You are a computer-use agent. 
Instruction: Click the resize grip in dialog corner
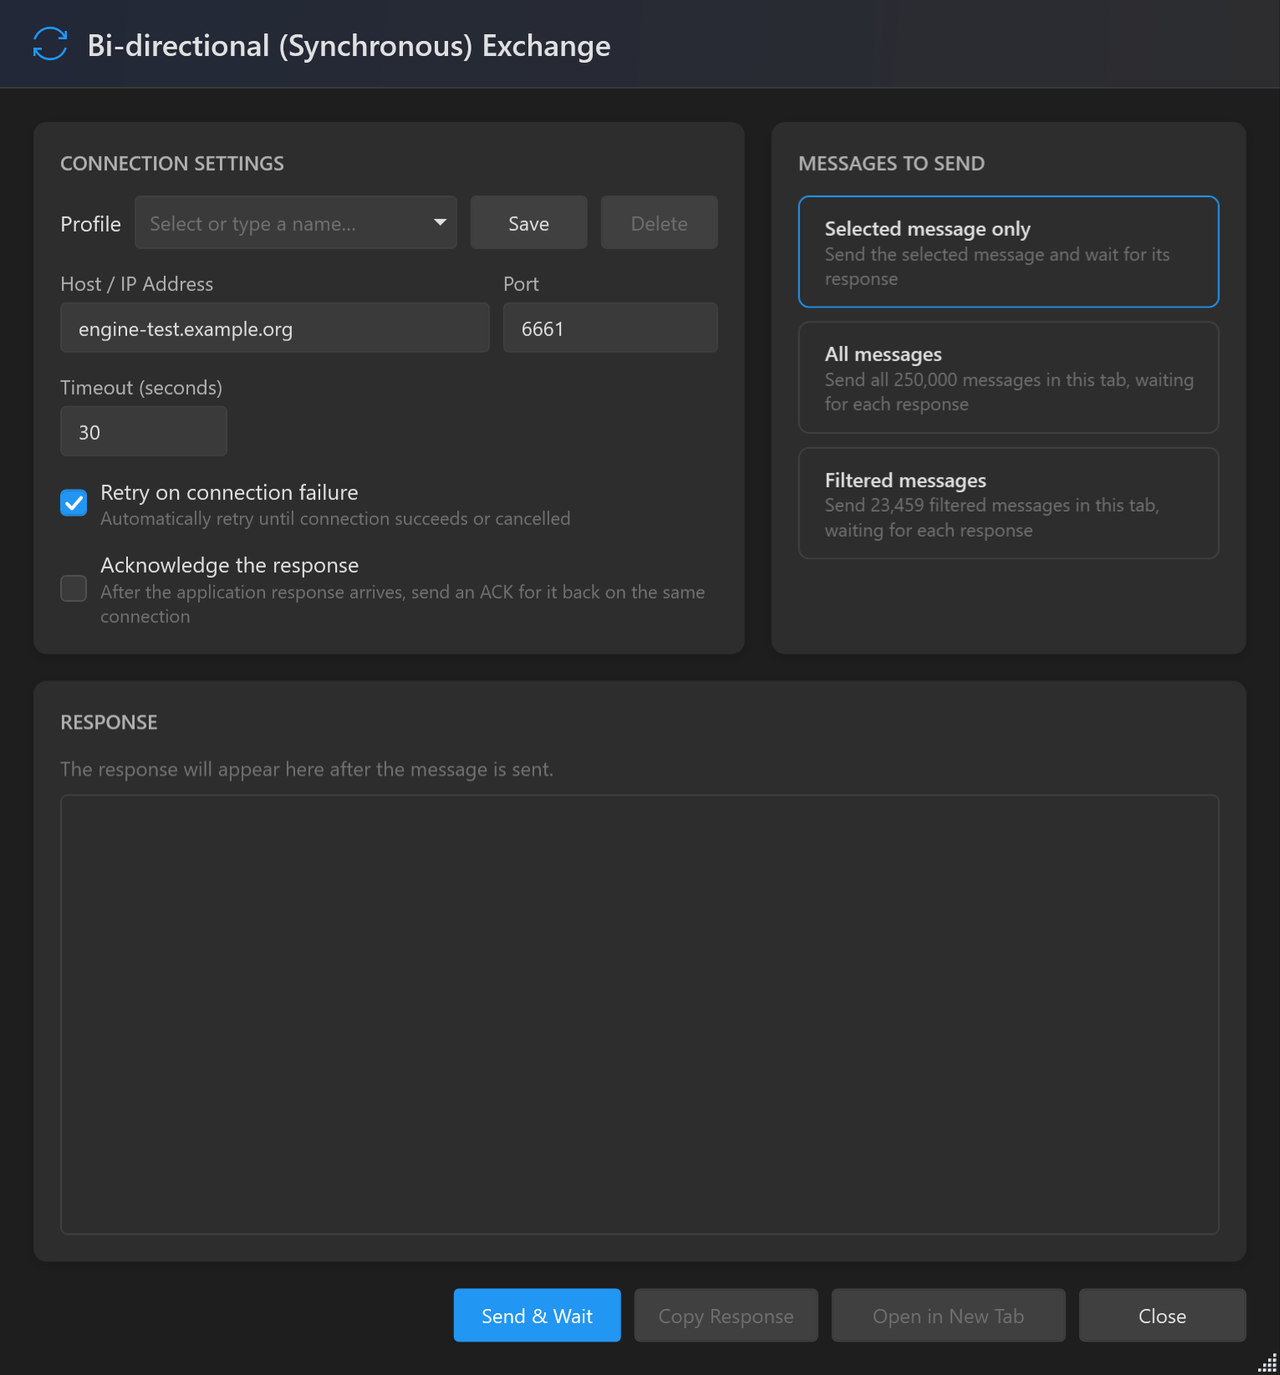pyautogui.click(x=1268, y=1363)
